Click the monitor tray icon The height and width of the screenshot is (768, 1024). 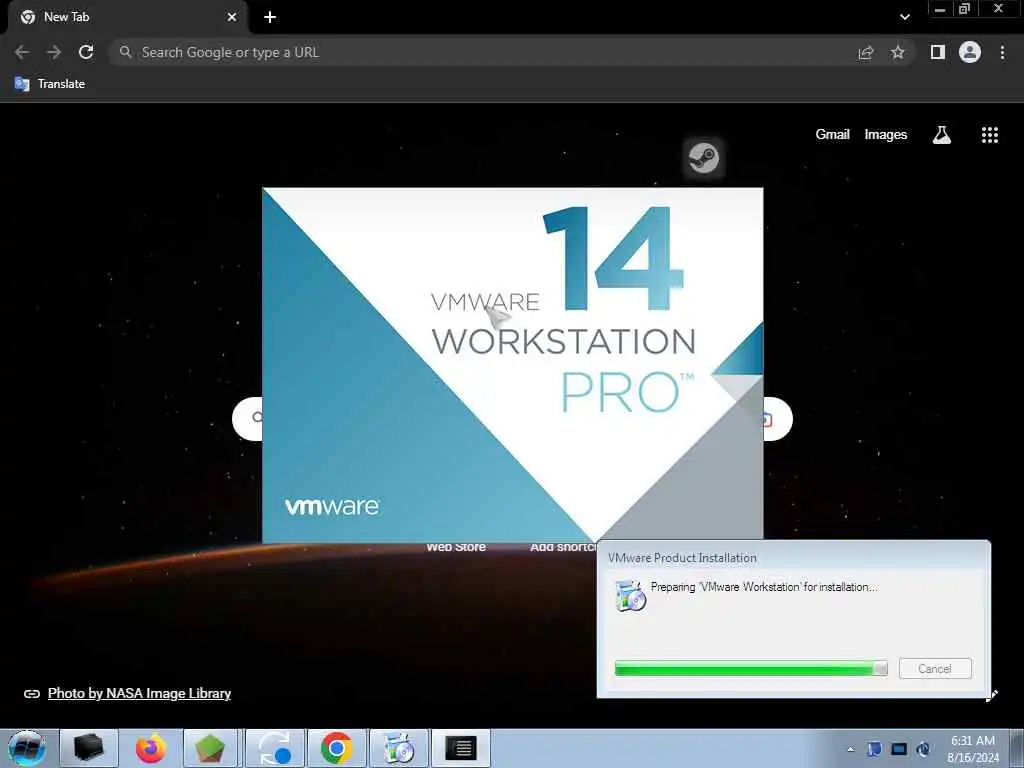[899, 749]
